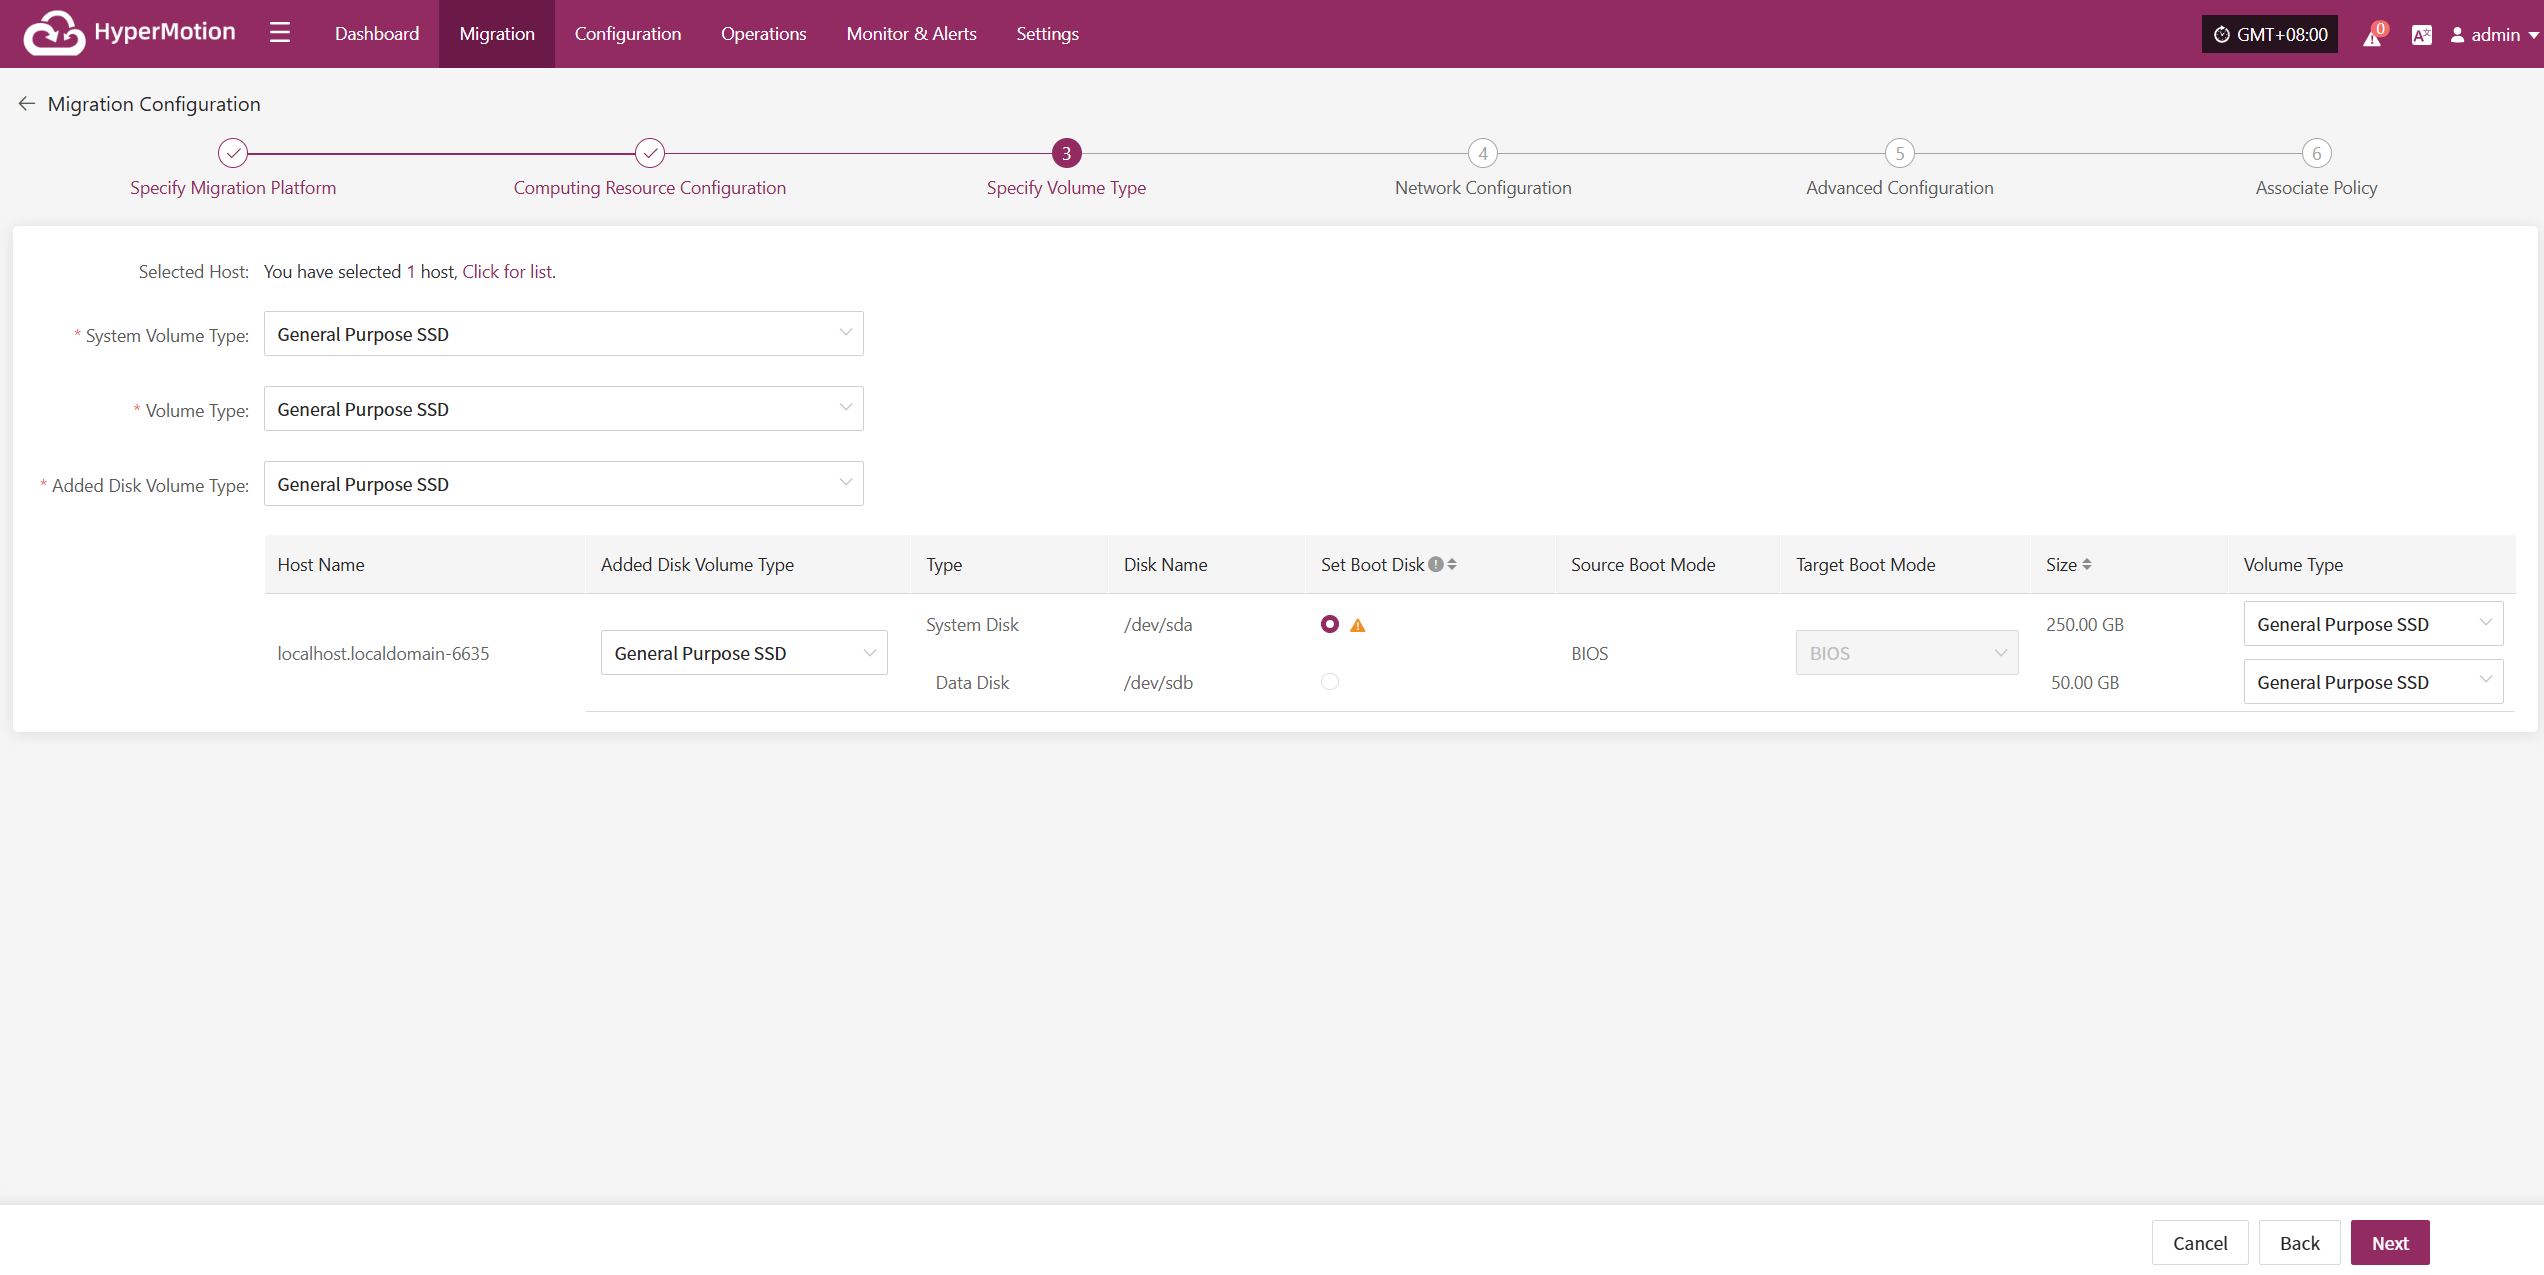Open the admin user menu
This screenshot has height=1275, width=2544.
point(2494,35)
